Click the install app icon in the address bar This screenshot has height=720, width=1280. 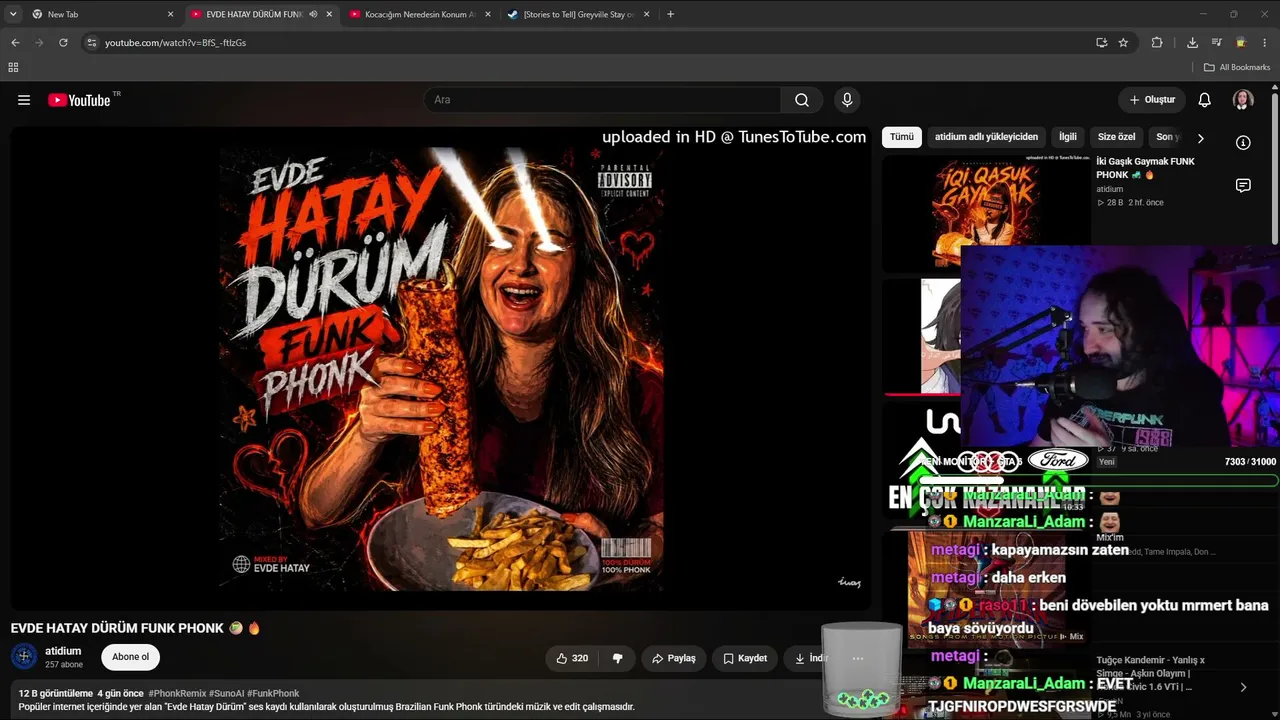[x=1101, y=43]
